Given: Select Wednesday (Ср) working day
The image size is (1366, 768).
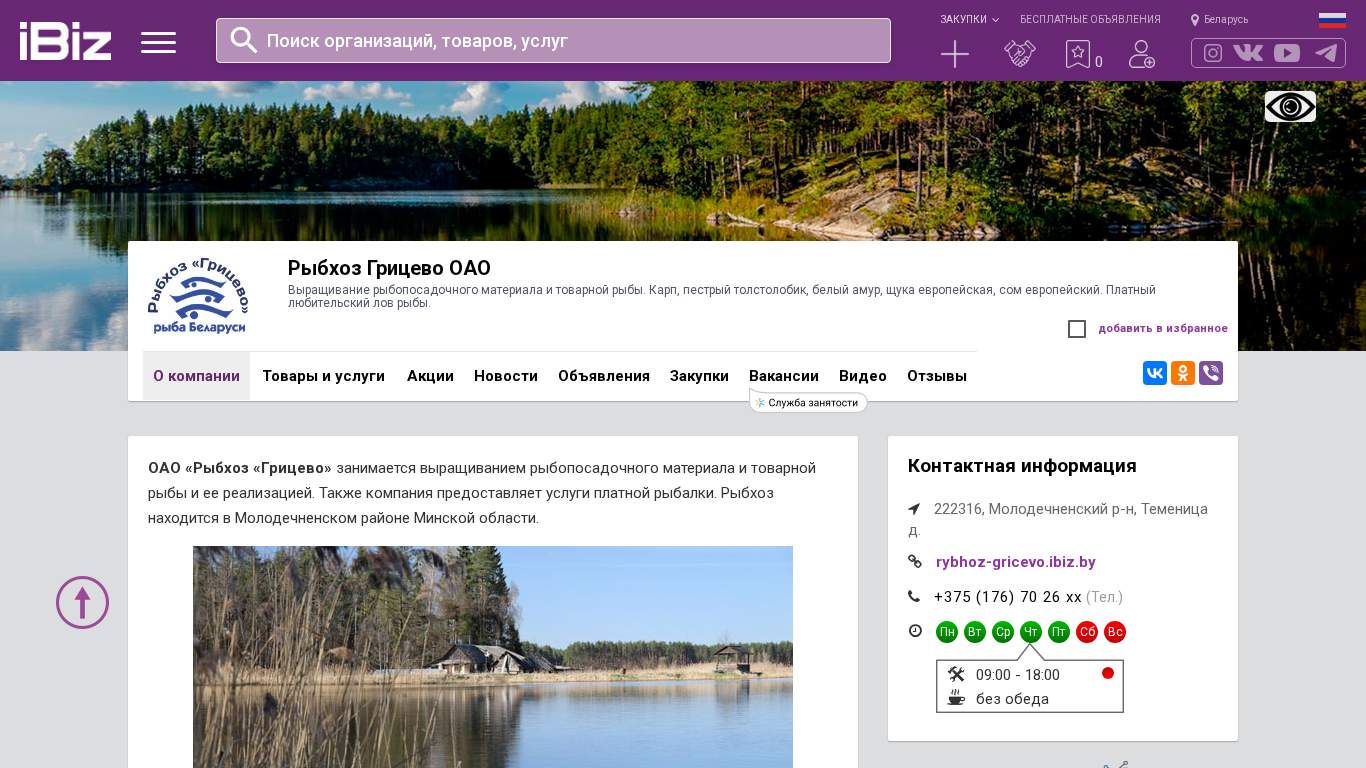Looking at the screenshot, I should (x=1003, y=632).
